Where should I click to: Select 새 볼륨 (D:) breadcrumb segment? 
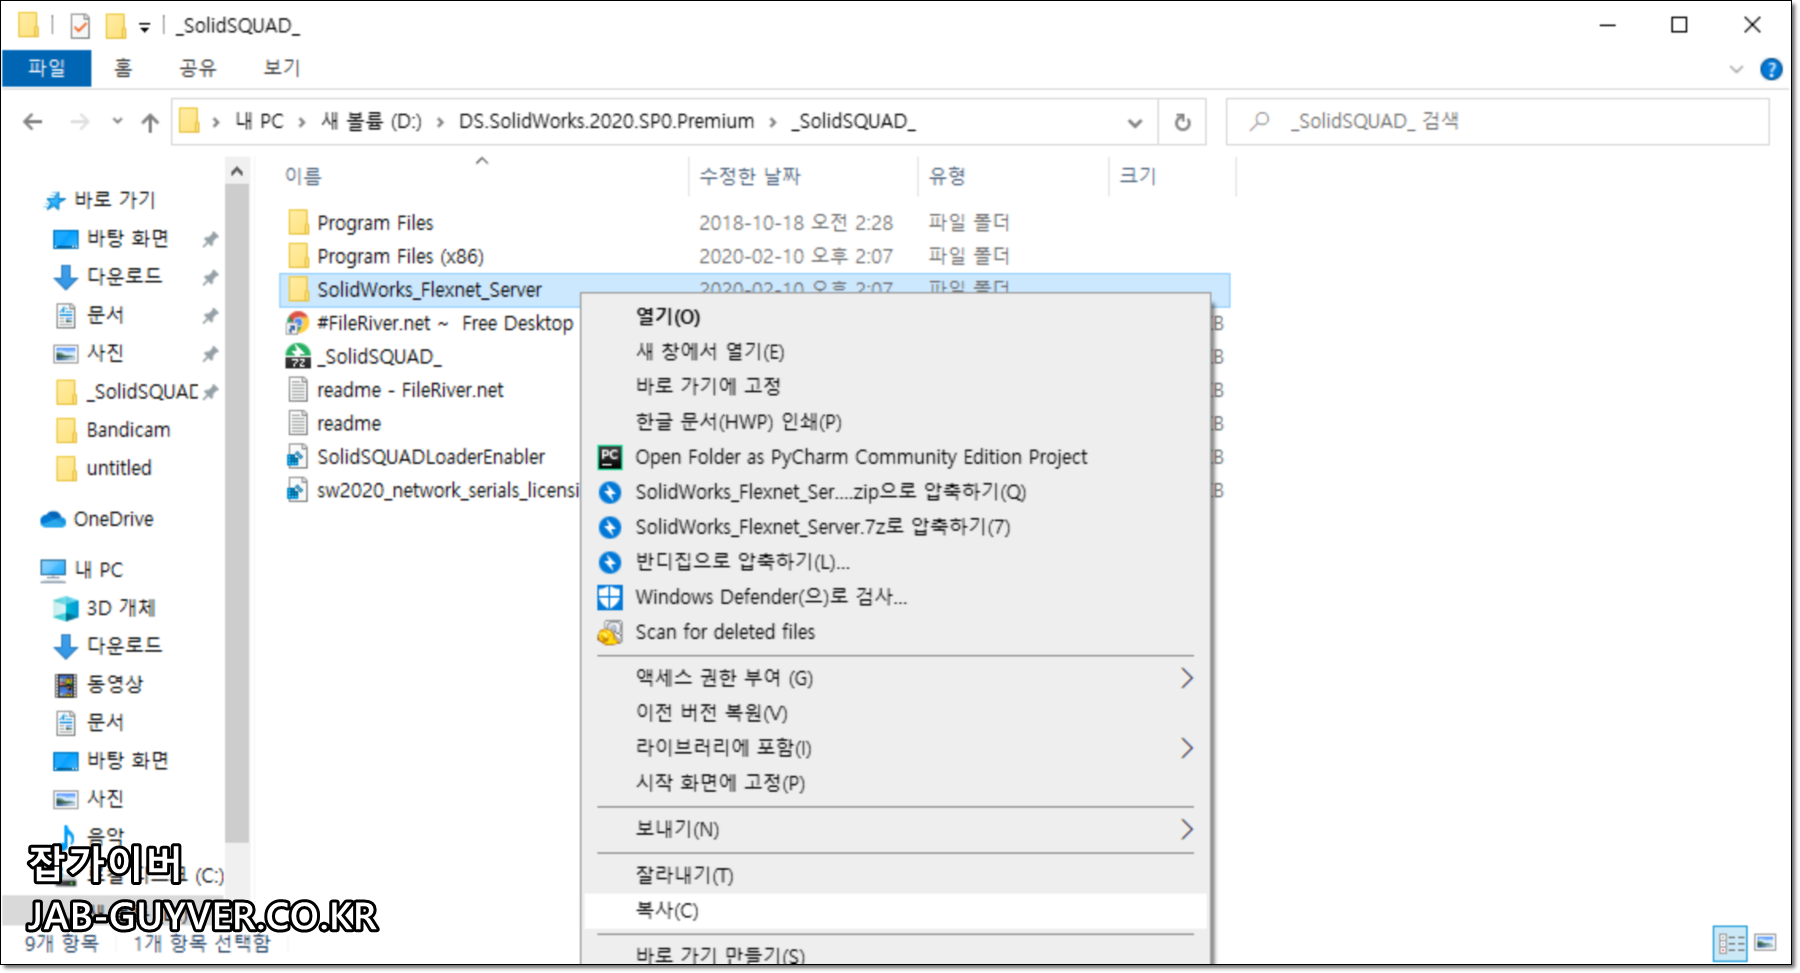click(371, 121)
